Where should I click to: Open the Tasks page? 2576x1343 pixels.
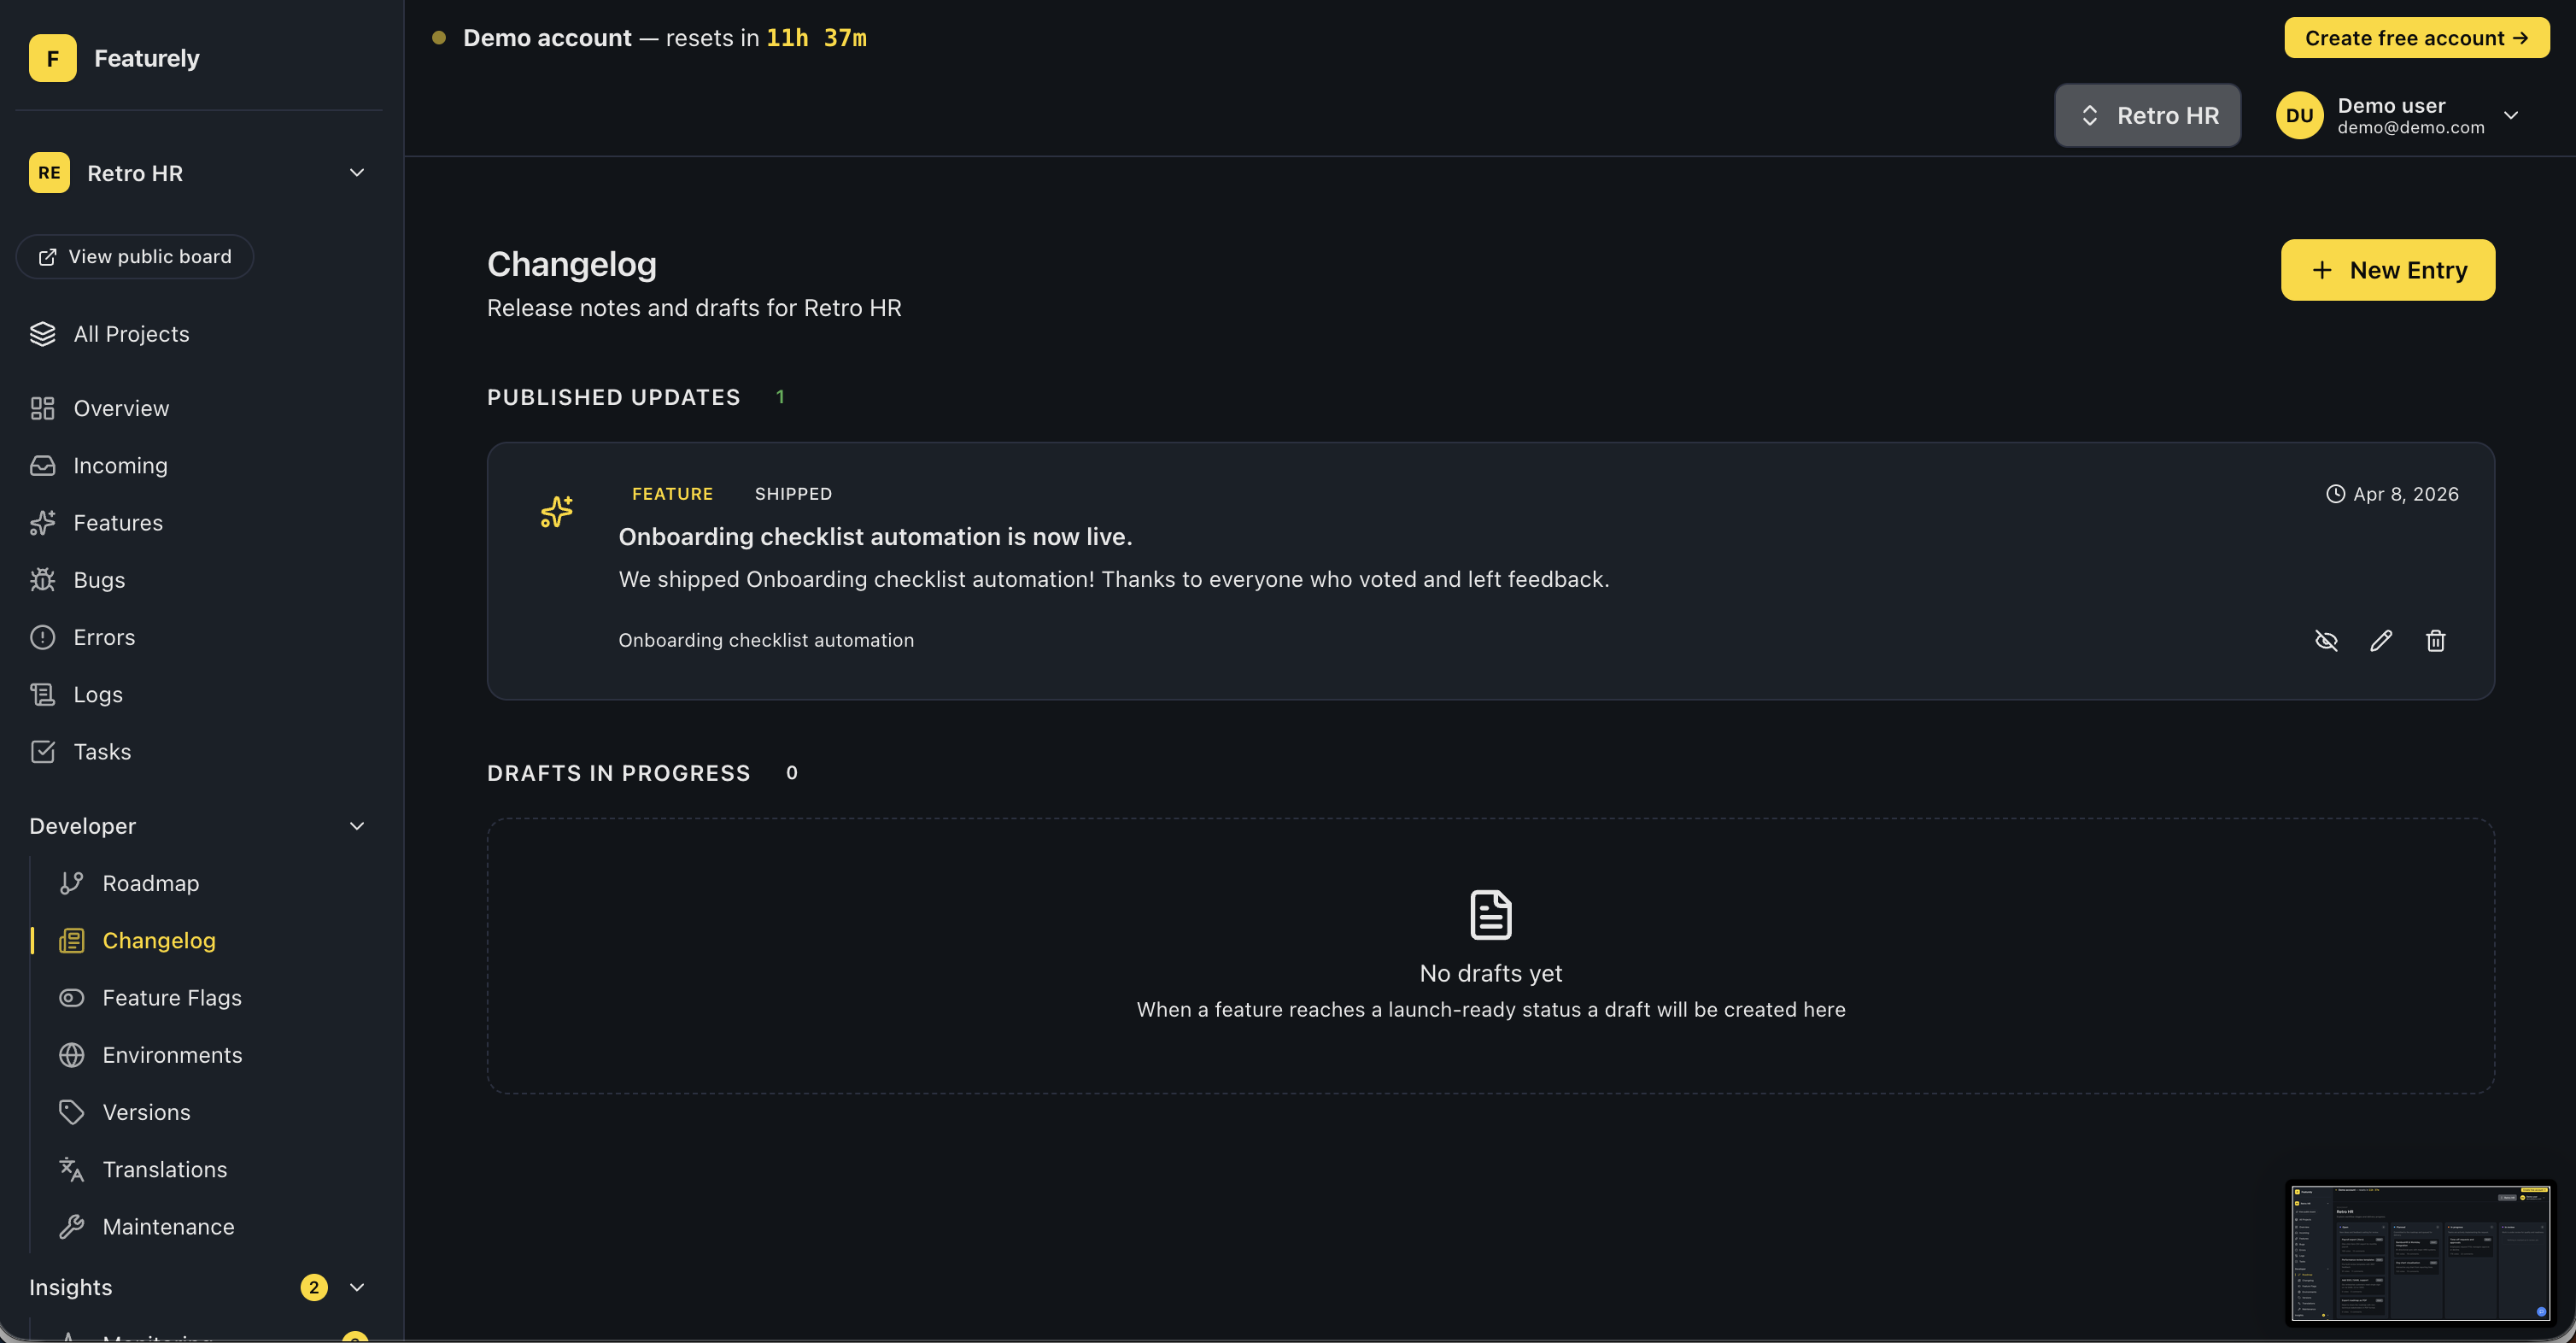coord(101,751)
